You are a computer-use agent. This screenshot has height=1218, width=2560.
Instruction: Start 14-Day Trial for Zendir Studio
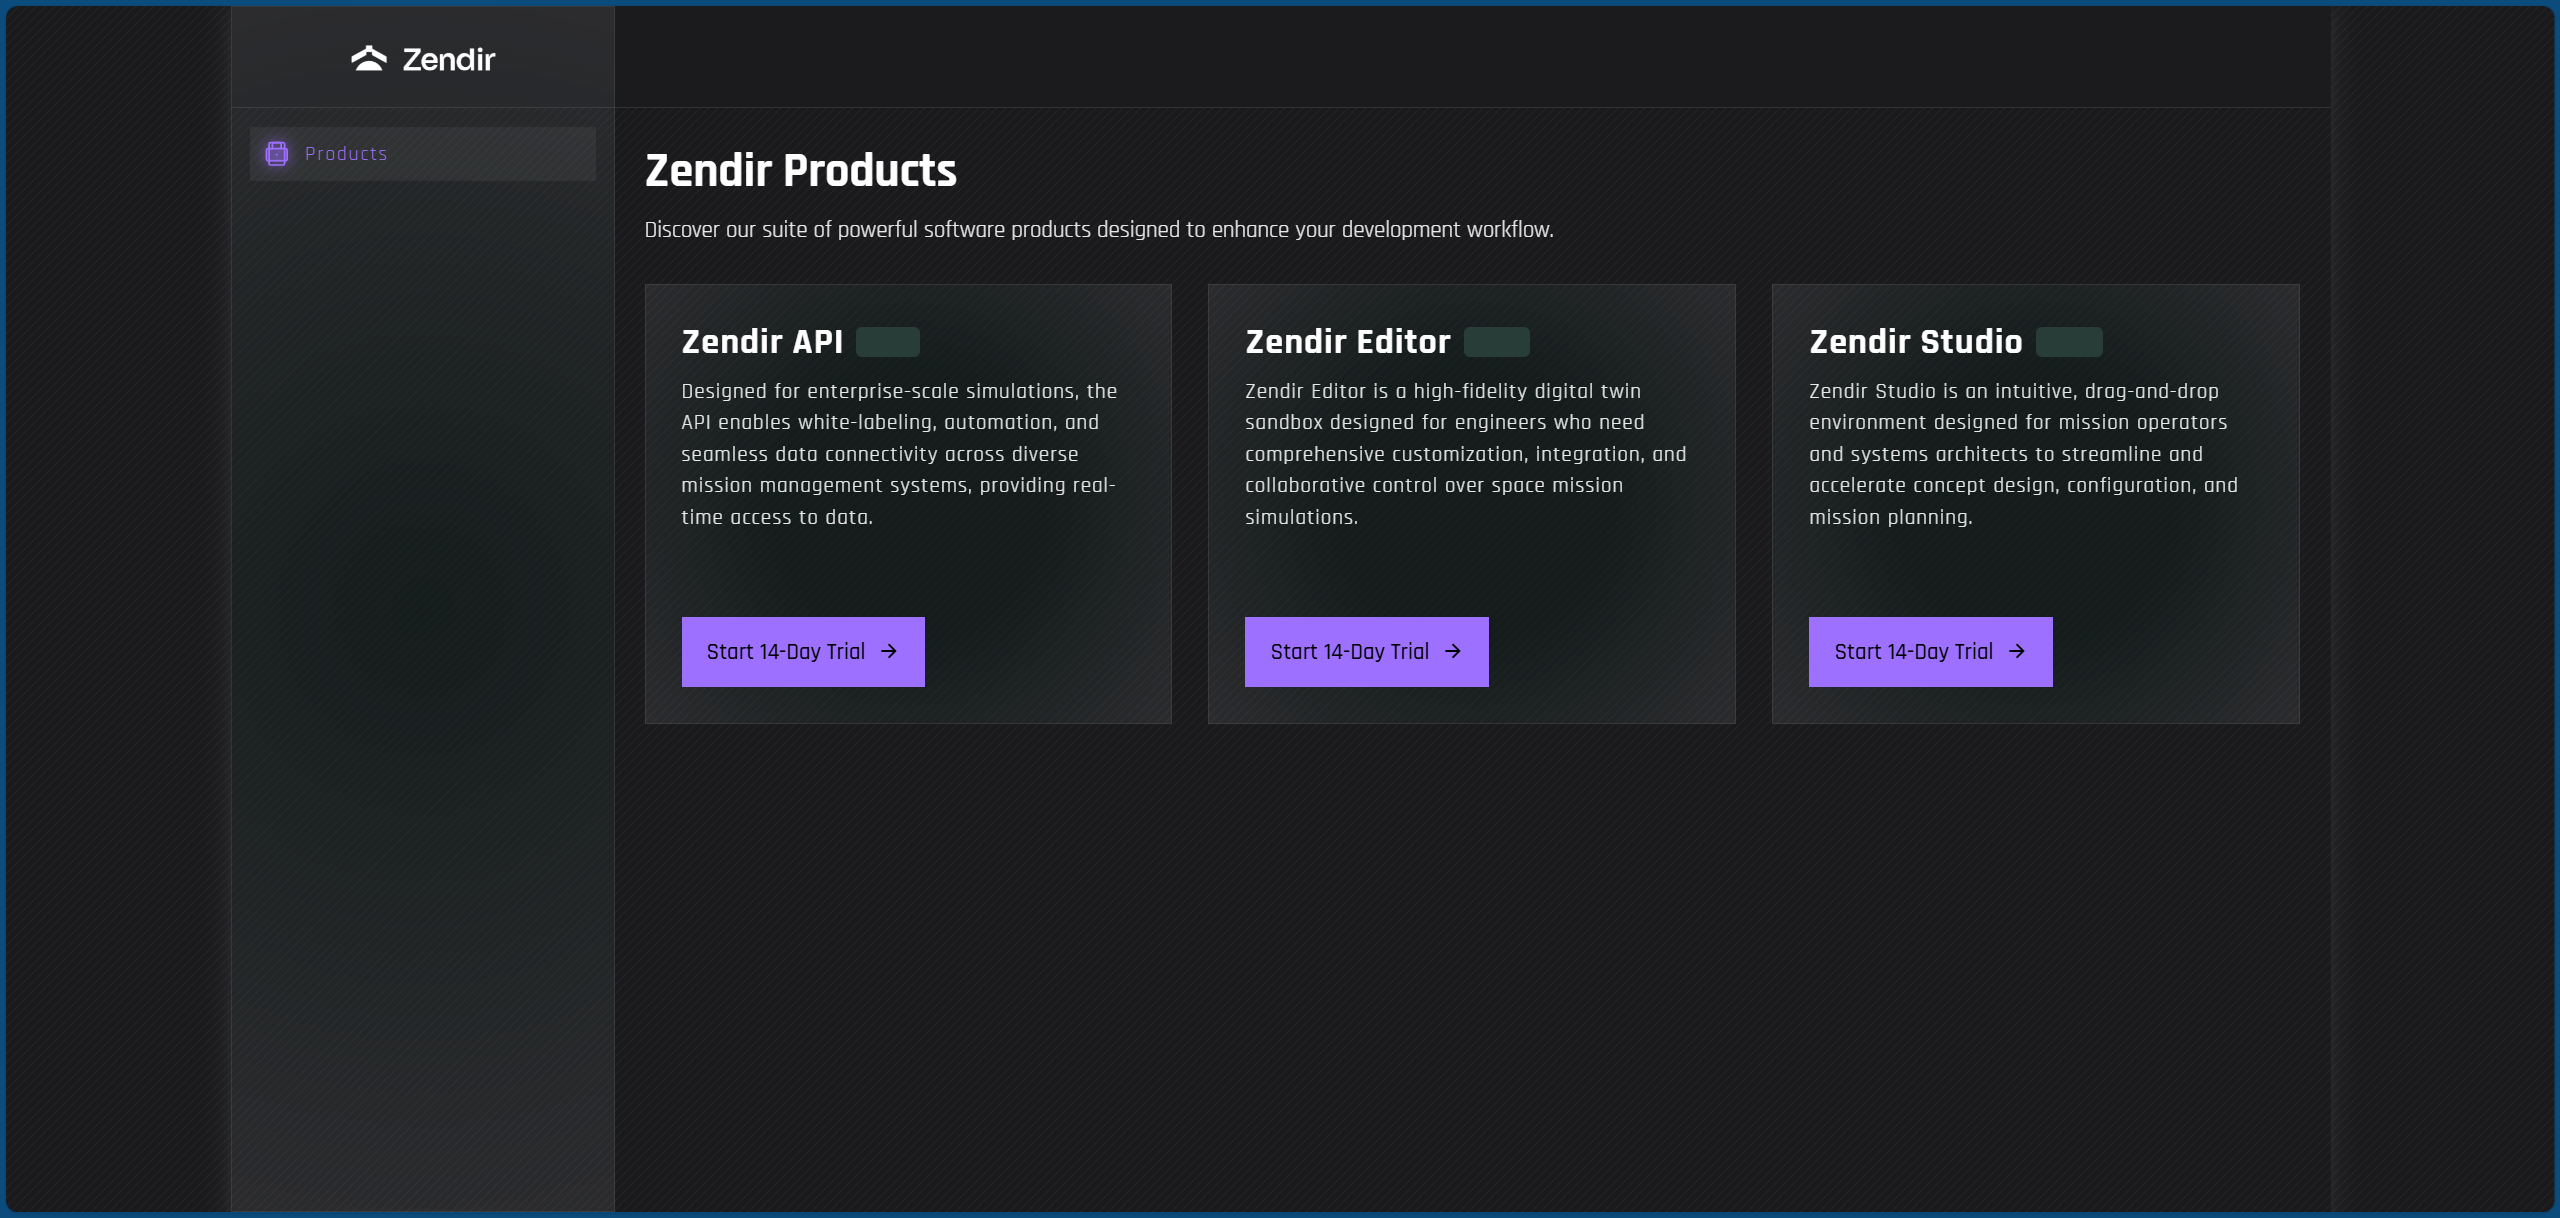[1914, 652]
